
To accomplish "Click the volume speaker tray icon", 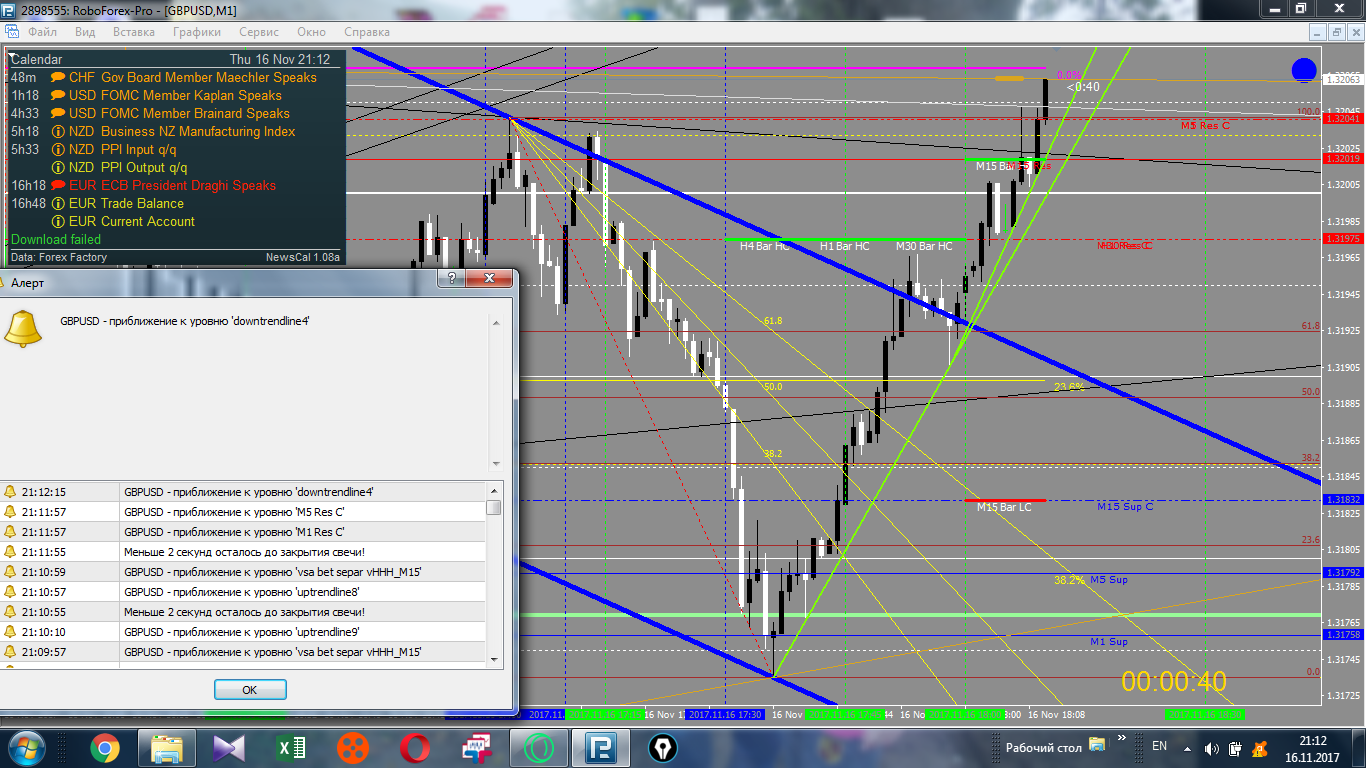I will 1211,748.
